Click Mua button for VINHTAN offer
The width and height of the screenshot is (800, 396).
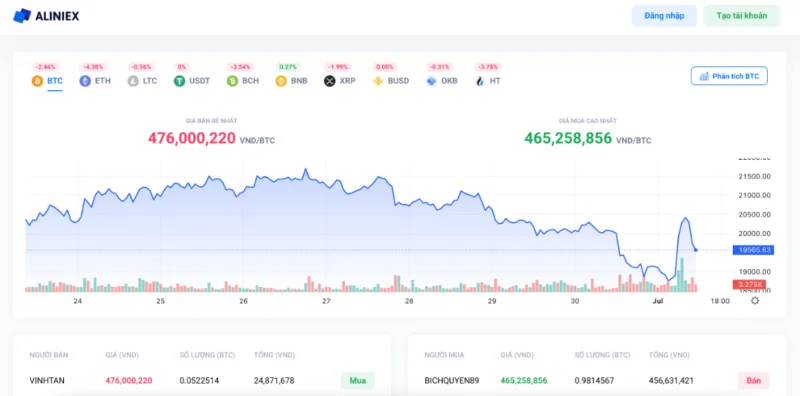coord(358,381)
